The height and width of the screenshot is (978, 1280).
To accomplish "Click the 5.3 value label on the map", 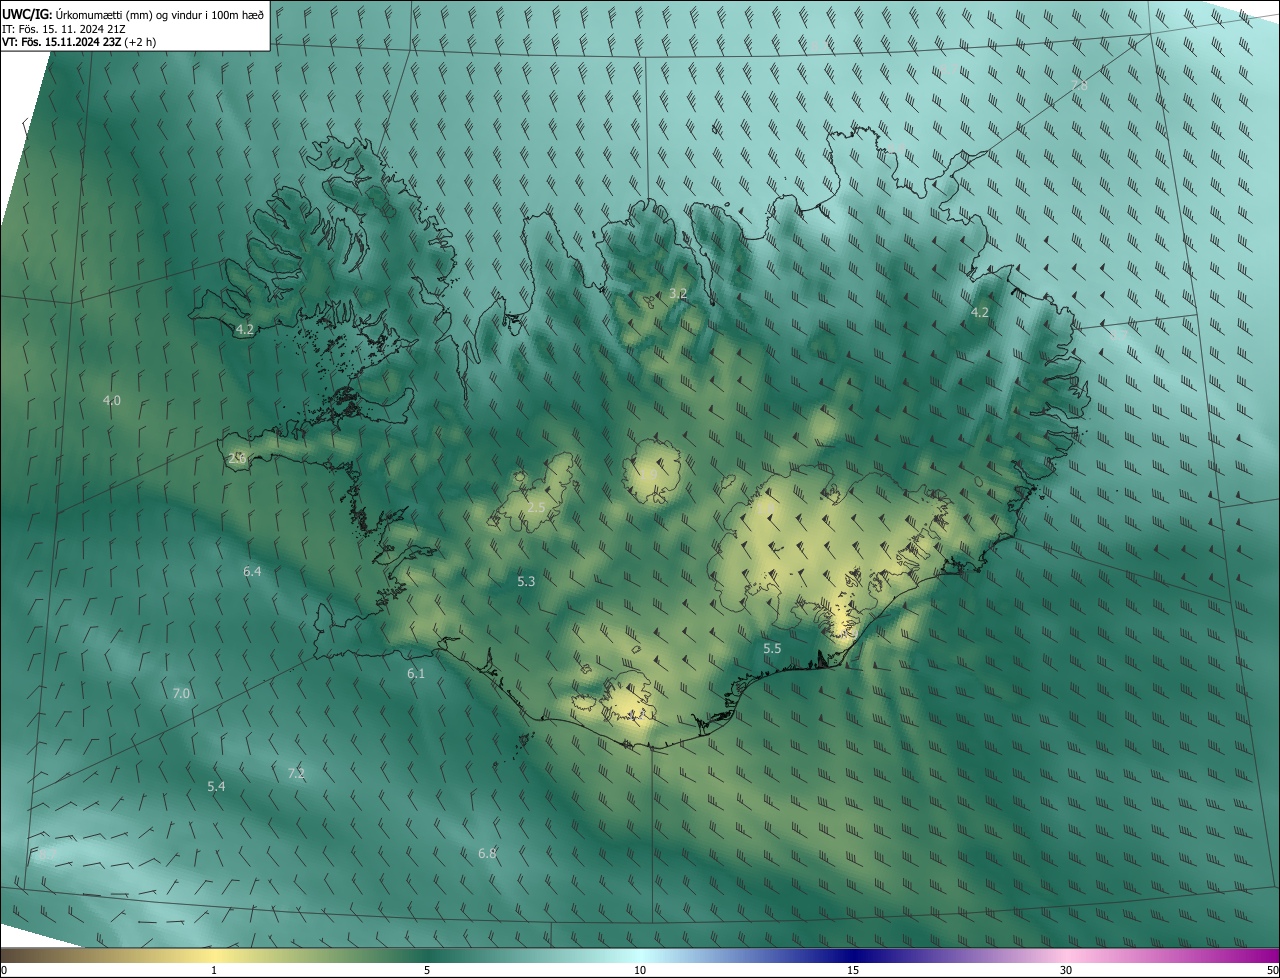I will tap(526, 581).
